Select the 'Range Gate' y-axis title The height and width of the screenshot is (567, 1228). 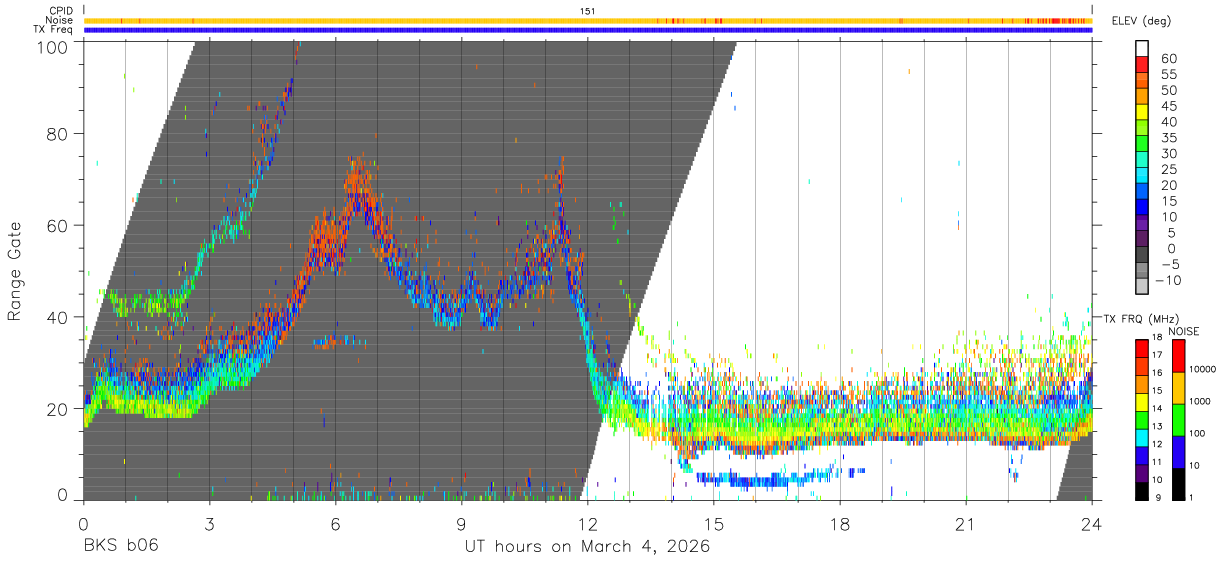(14, 270)
